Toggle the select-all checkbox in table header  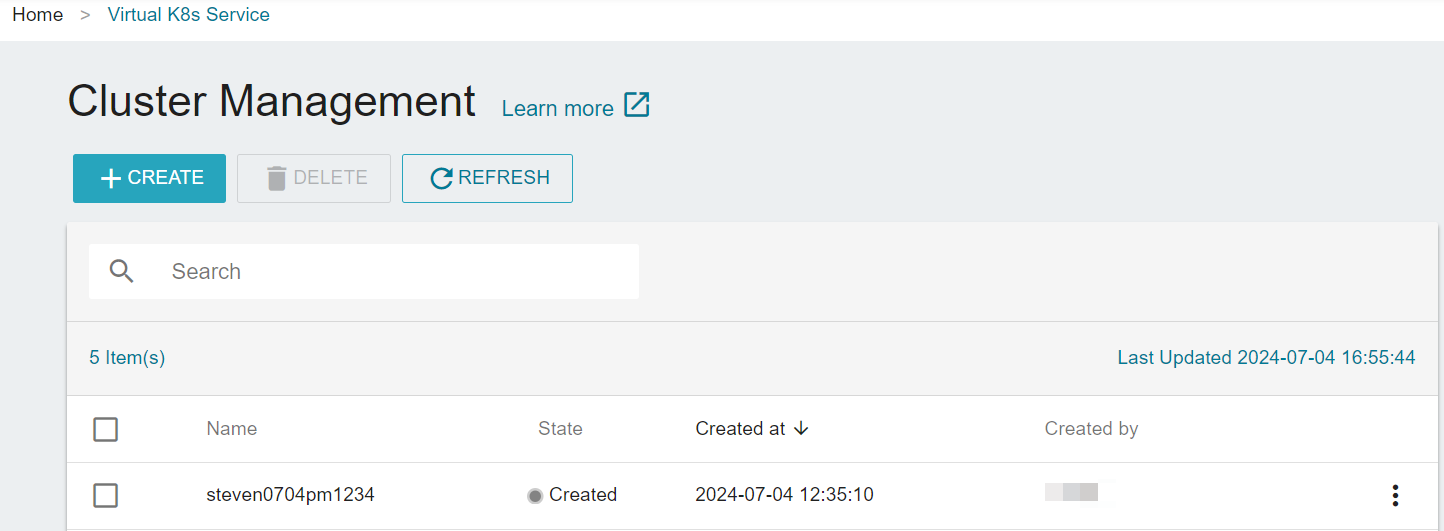[x=105, y=429]
